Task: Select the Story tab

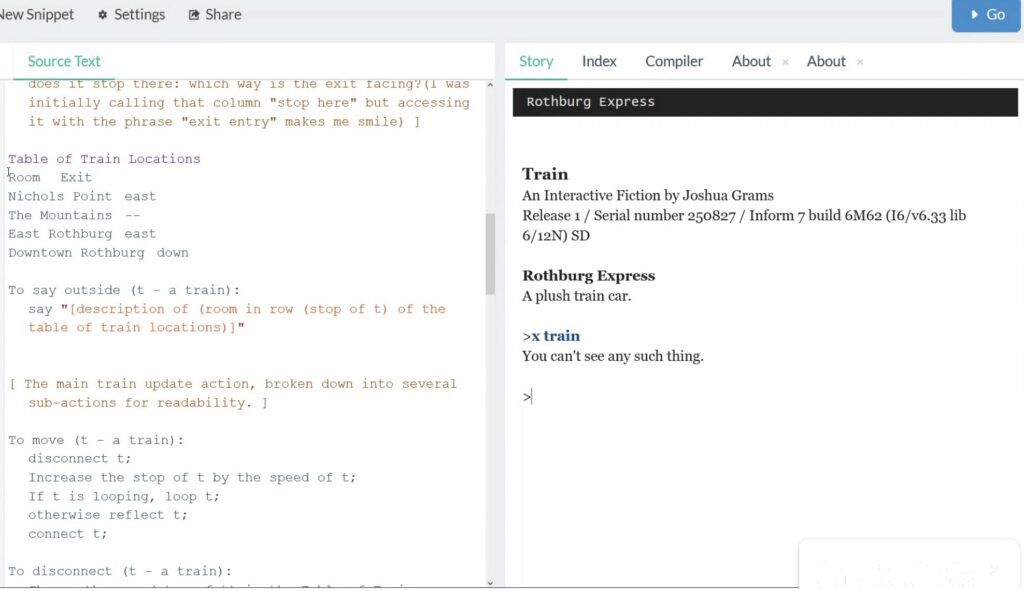Action: click(536, 61)
